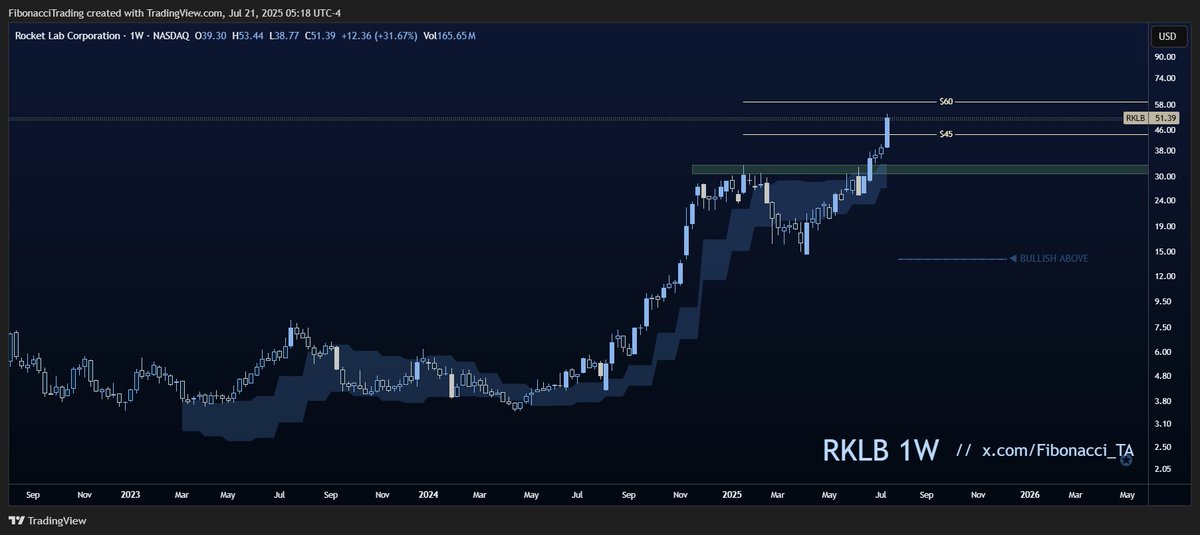Click the 6.00 price axis label
The height and width of the screenshot is (535, 1200).
[x=1161, y=351]
